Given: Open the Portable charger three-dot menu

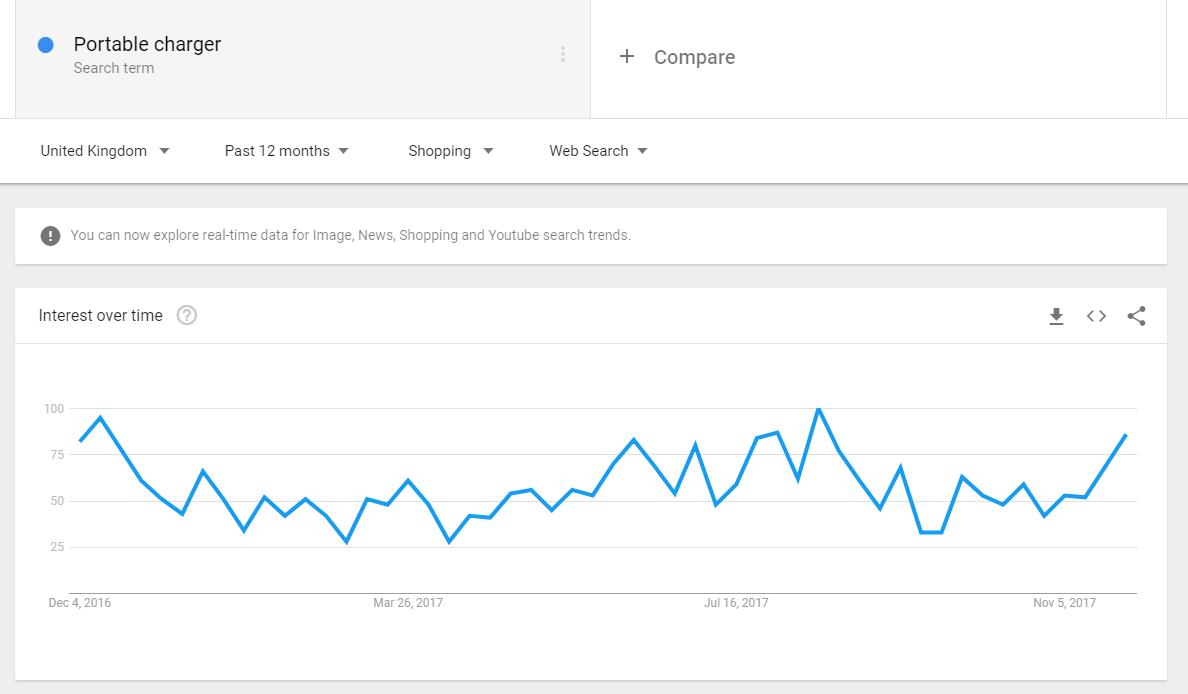Looking at the screenshot, I should pyautogui.click(x=562, y=54).
